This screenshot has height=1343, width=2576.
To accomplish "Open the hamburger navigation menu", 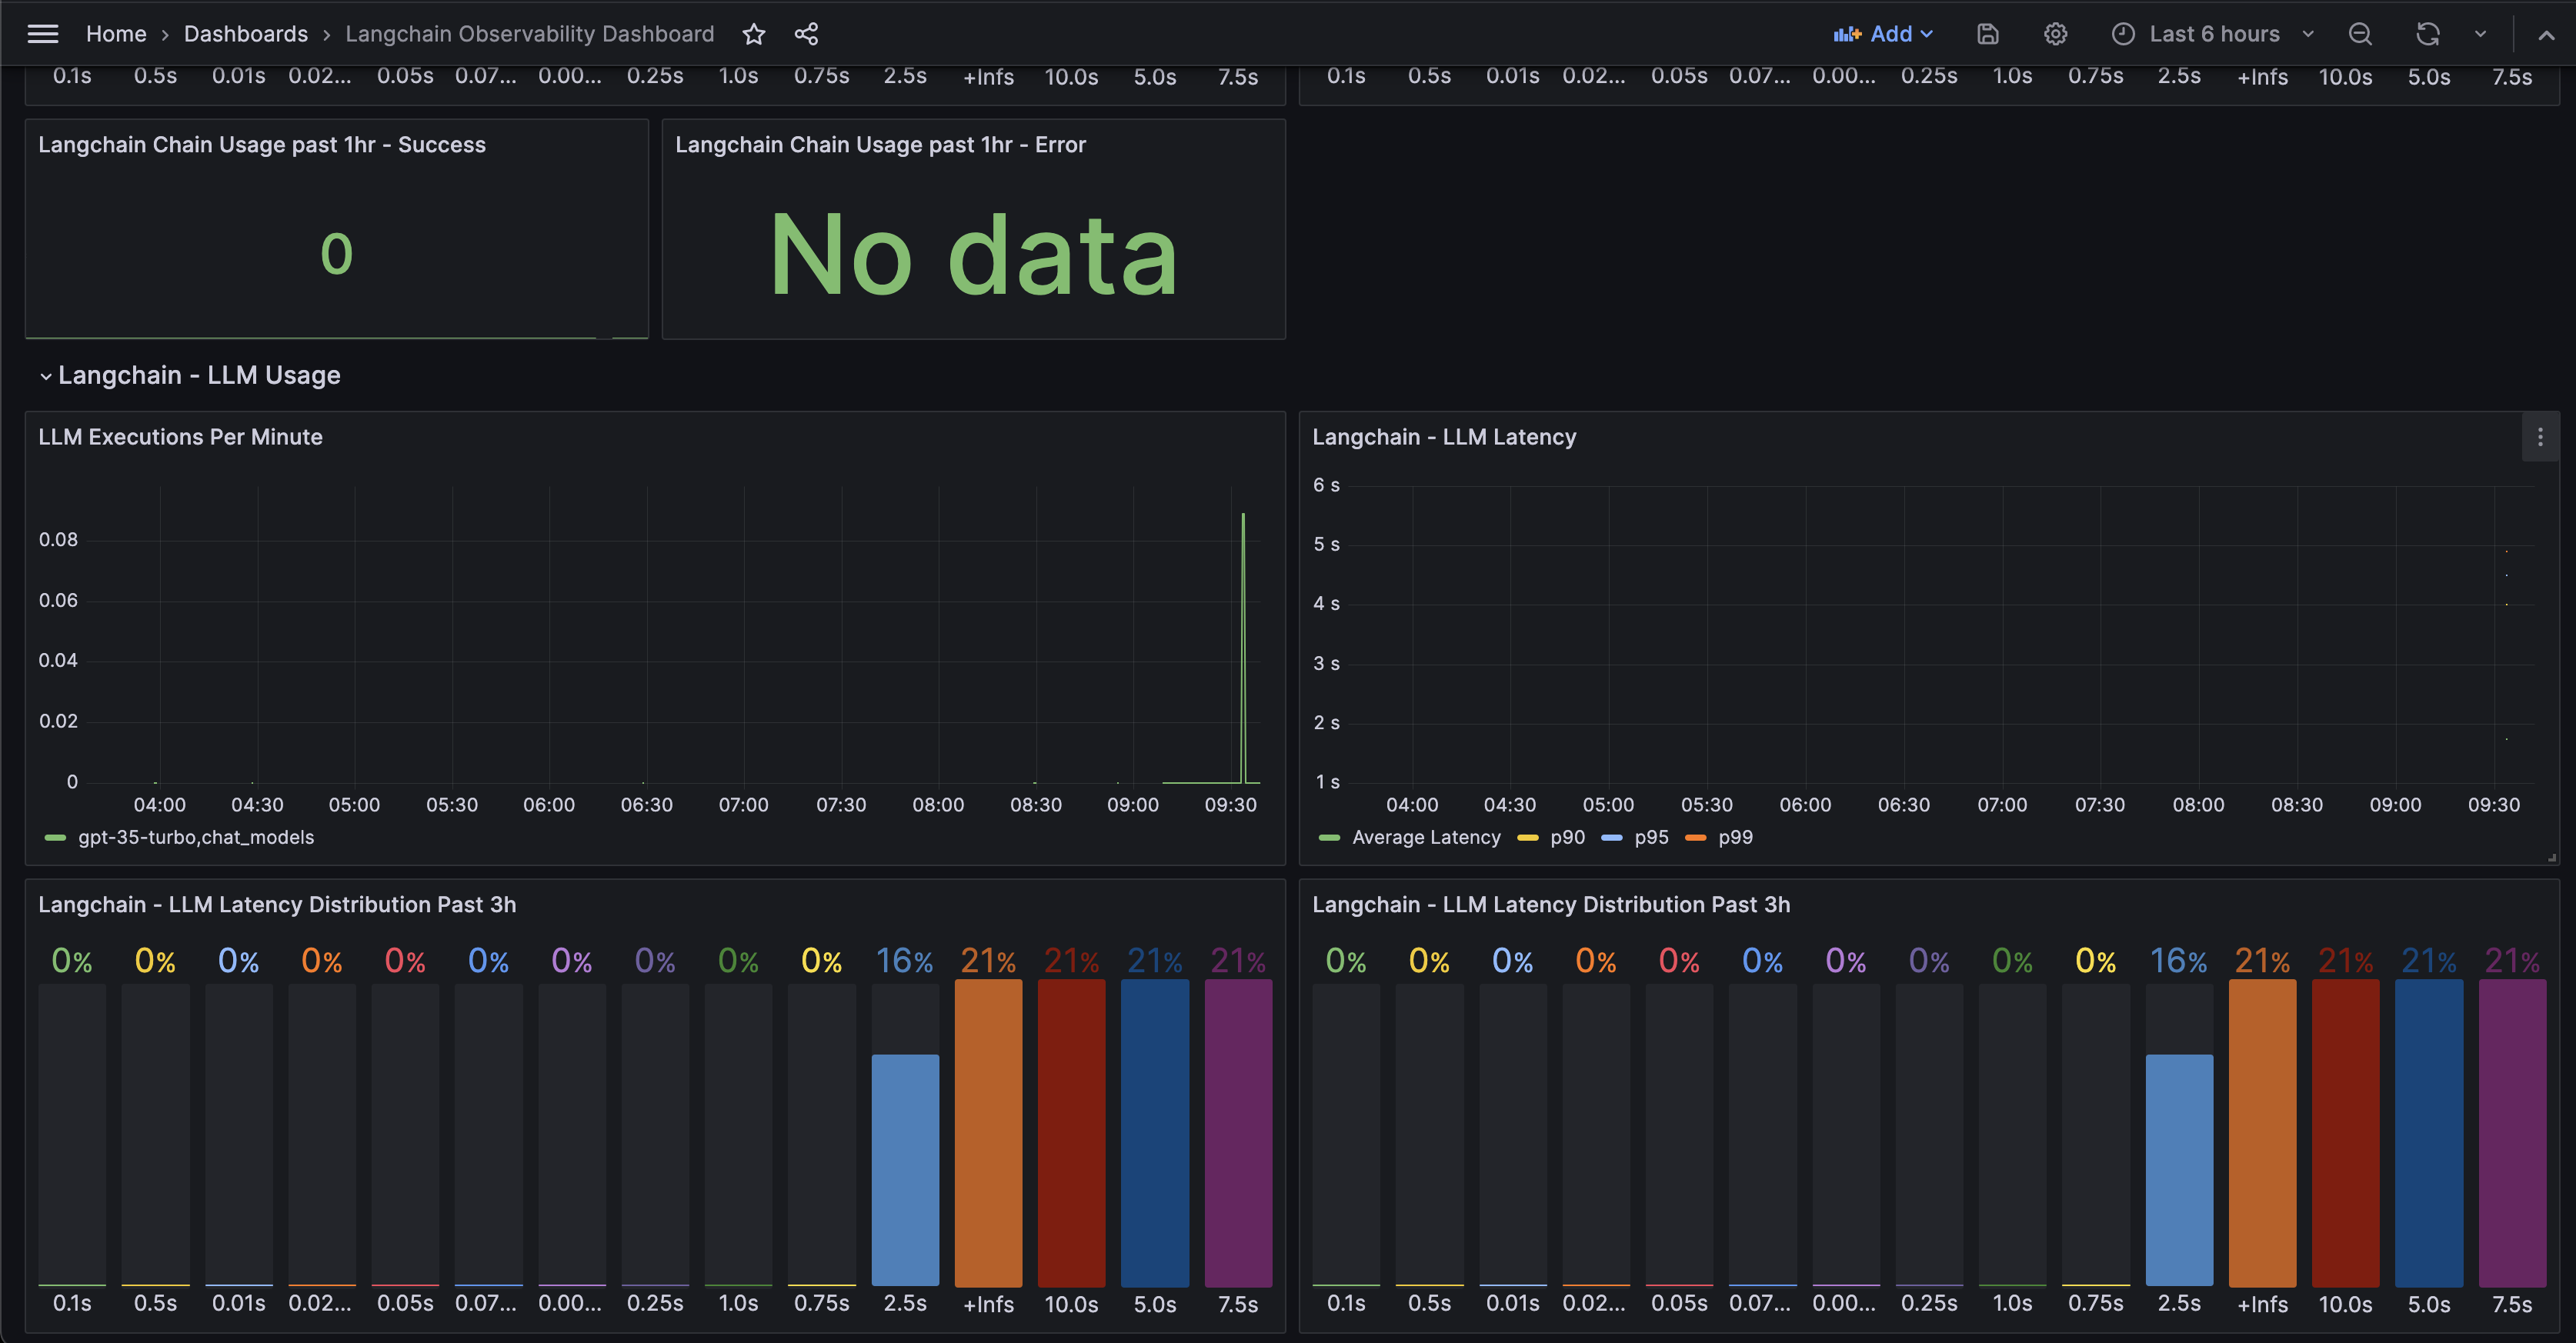I will pos(42,34).
